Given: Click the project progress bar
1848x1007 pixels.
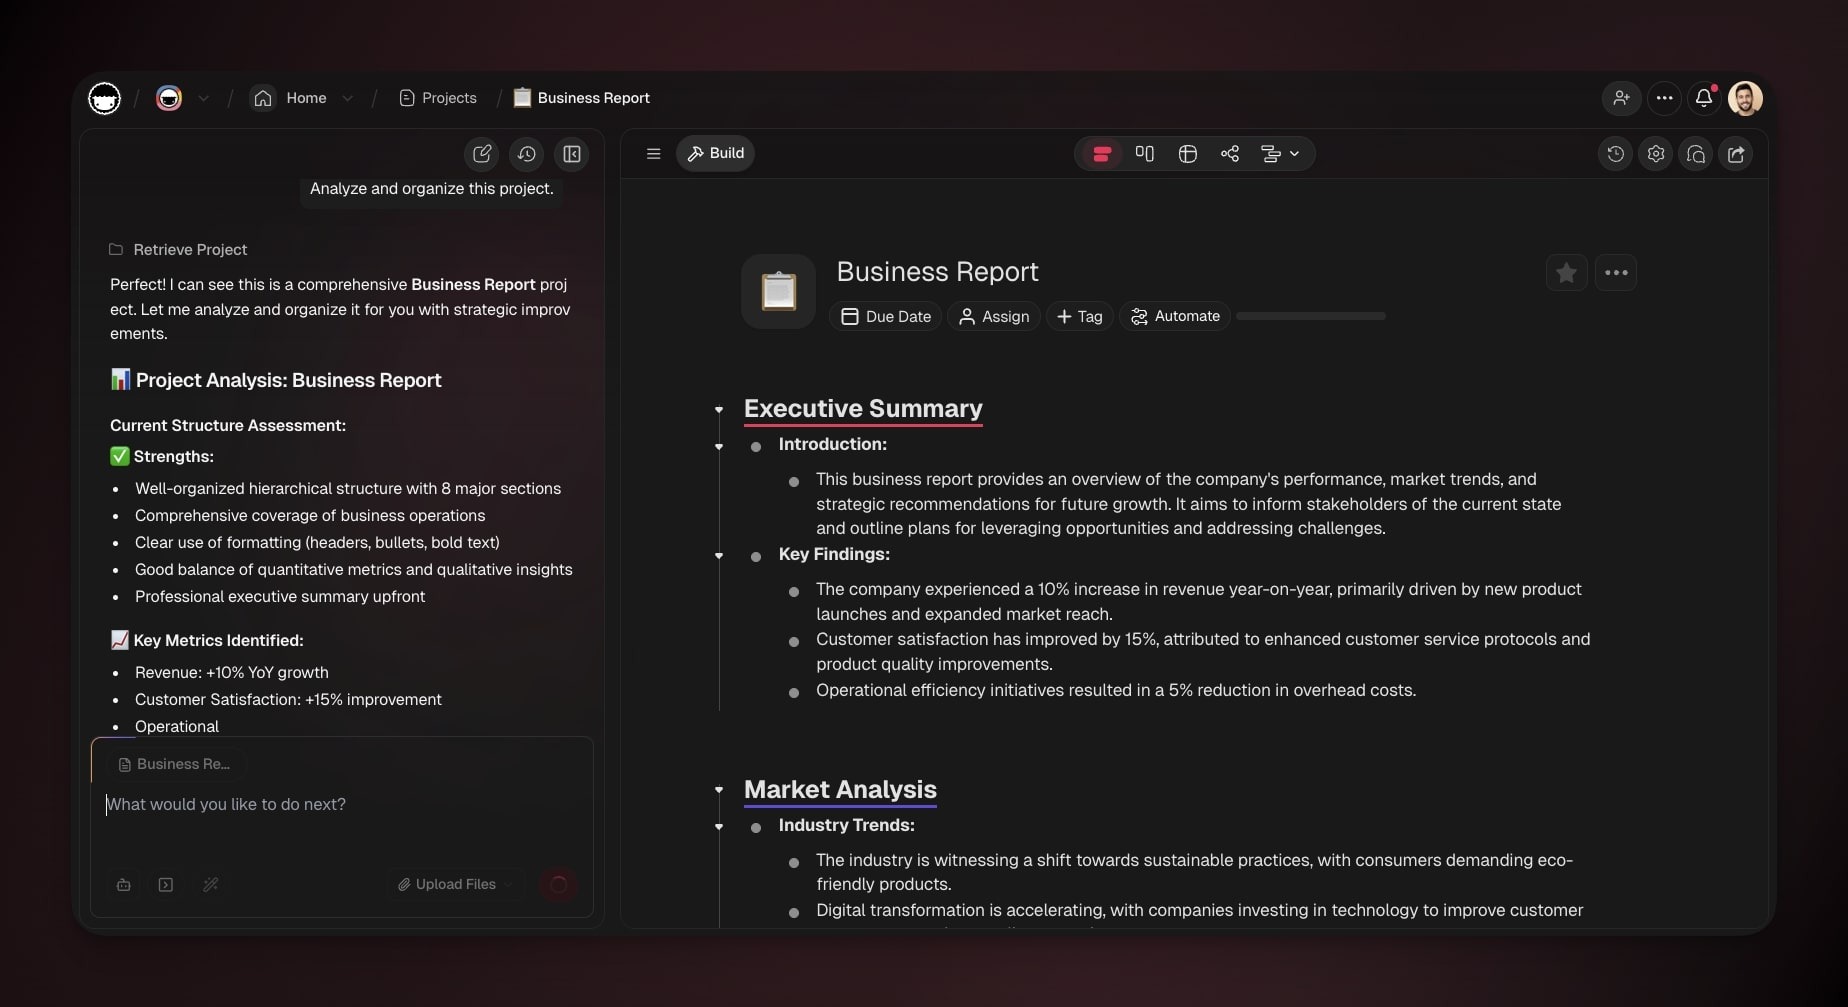Looking at the screenshot, I should coord(1310,317).
